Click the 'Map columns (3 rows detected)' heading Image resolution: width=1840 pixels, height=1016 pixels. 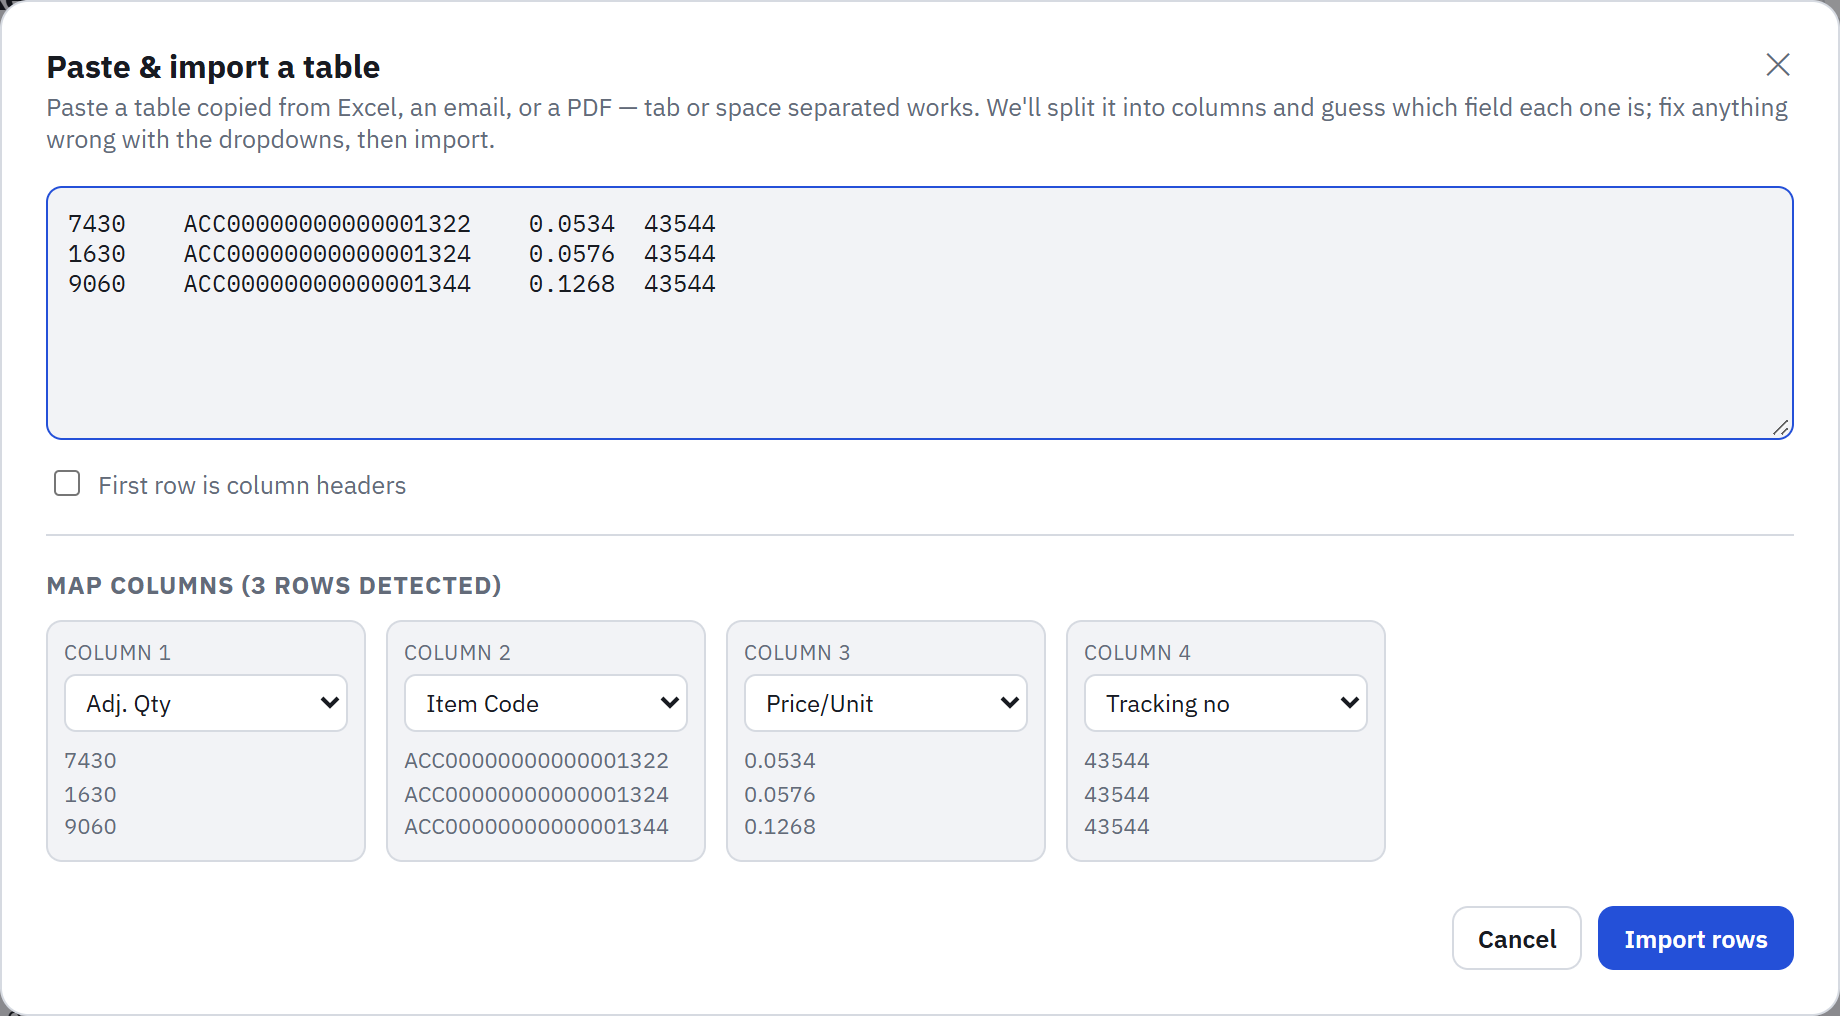click(274, 586)
